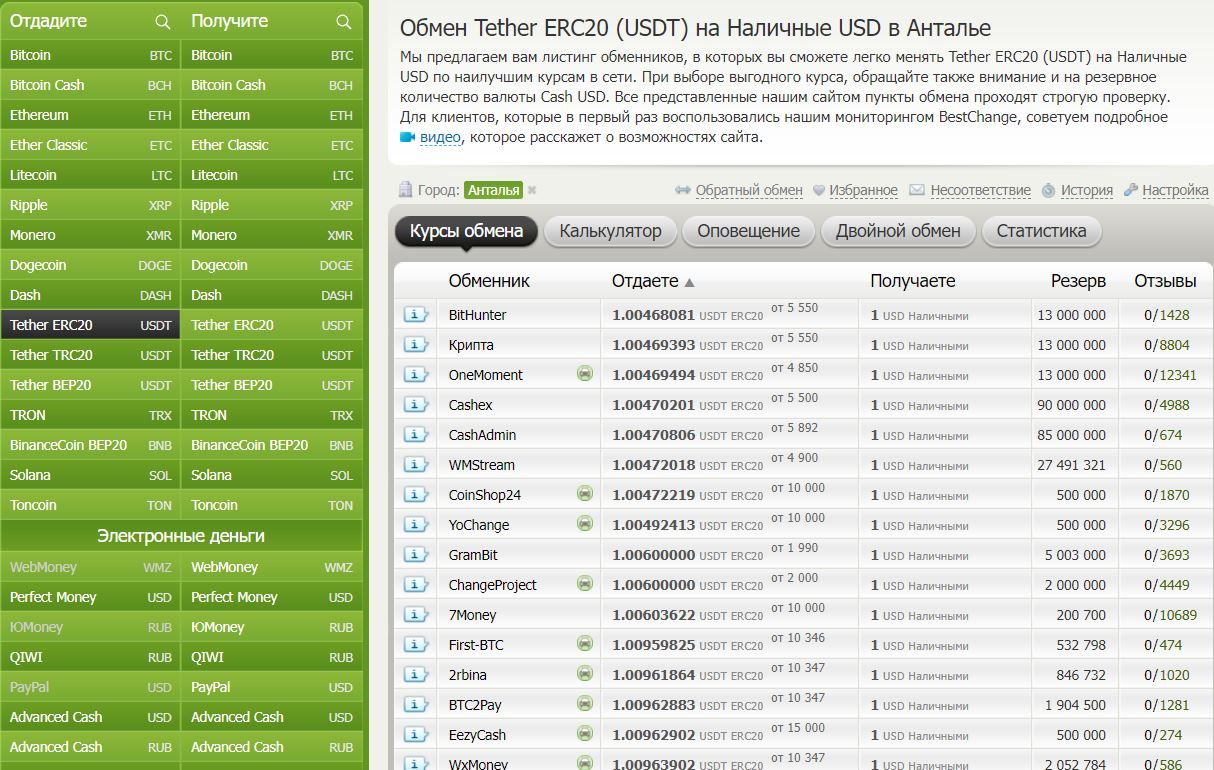This screenshot has width=1214, height=770.
Task: Select Advanced Cash RUB in Получите list
Action: [271, 747]
